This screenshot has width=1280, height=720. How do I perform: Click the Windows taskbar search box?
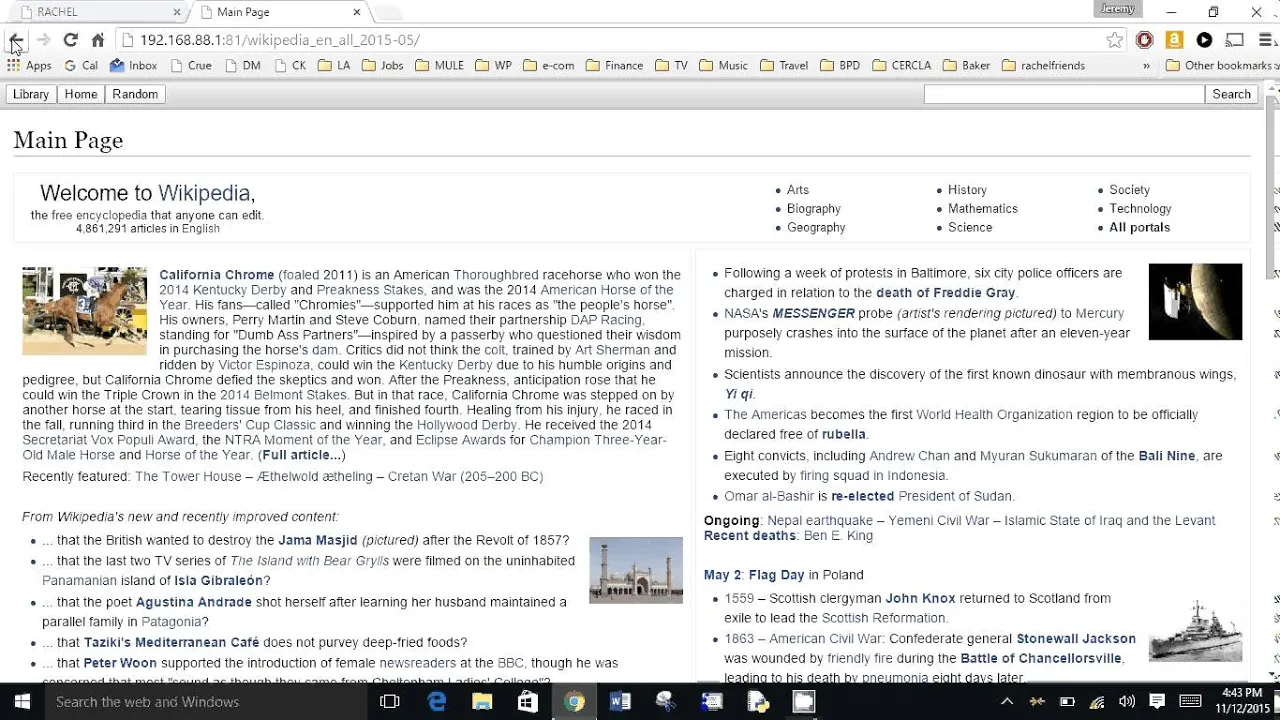point(205,702)
